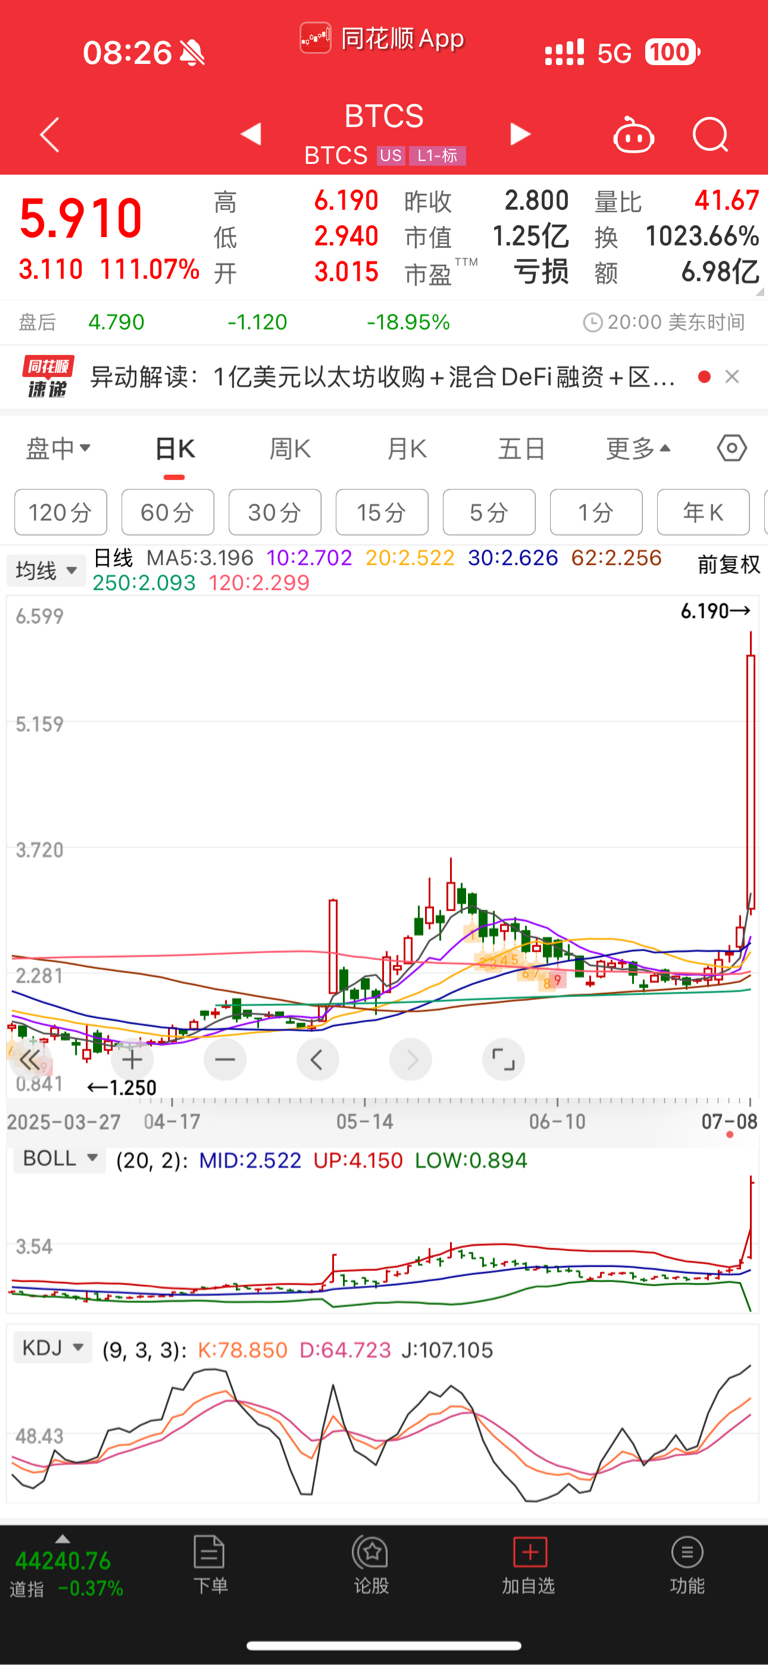Image resolution: width=768 pixels, height=1665 pixels.
Task: Choose the 30分 period button
Action: 274,513
